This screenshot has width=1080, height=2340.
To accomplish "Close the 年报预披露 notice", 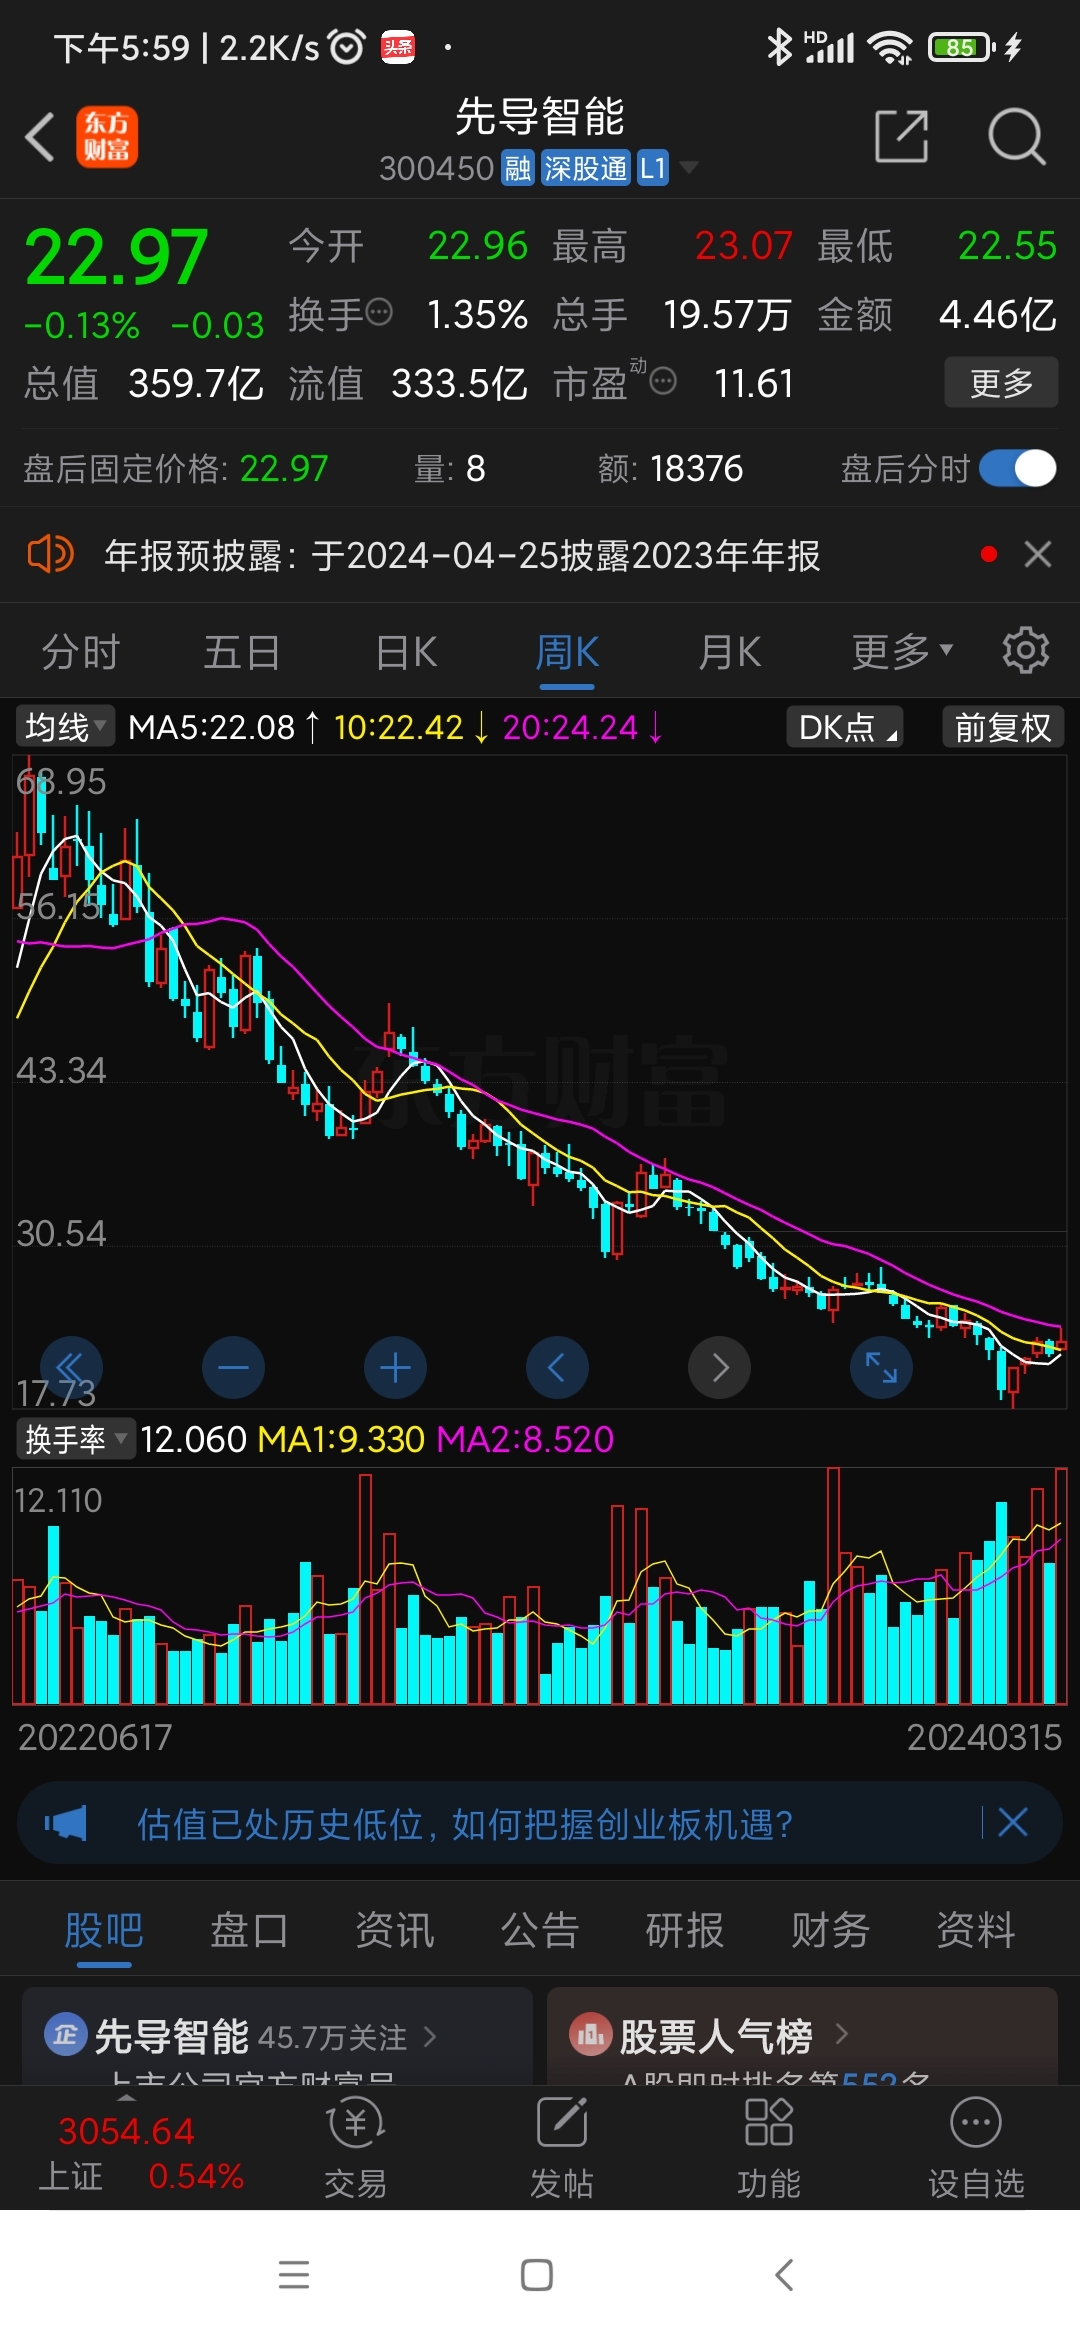I will (1038, 554).
